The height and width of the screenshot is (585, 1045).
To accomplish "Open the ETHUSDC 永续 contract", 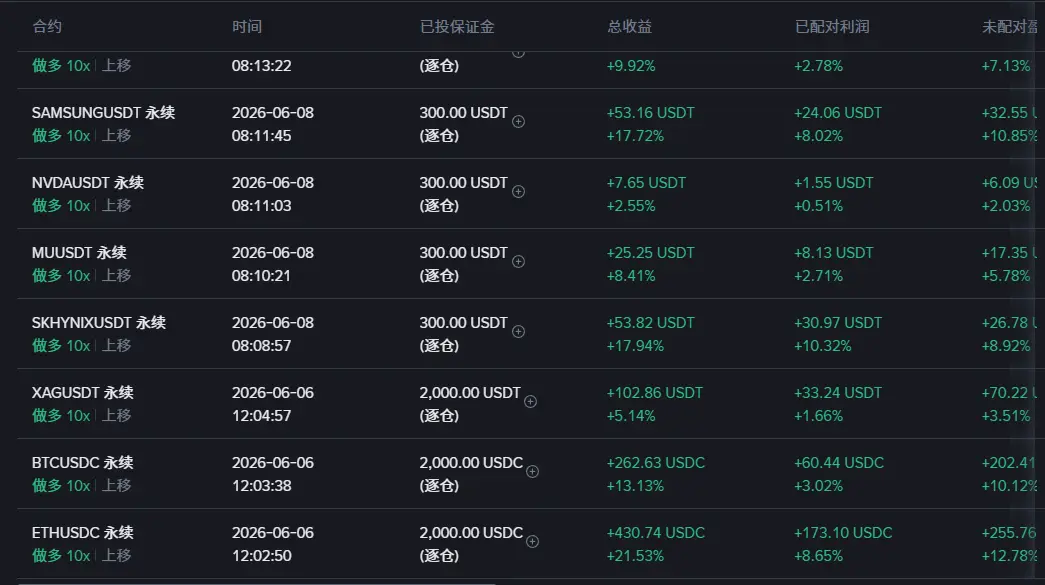I will (x=83, y=532).
